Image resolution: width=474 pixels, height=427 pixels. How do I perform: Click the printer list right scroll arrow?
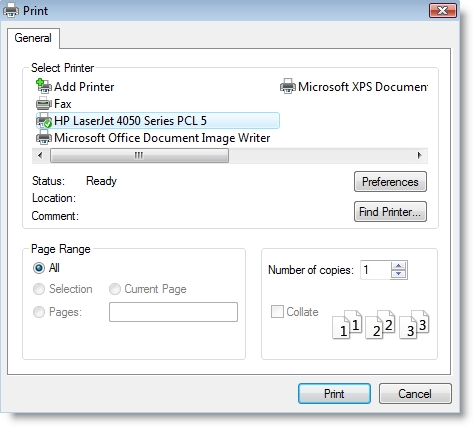point(420,155)
